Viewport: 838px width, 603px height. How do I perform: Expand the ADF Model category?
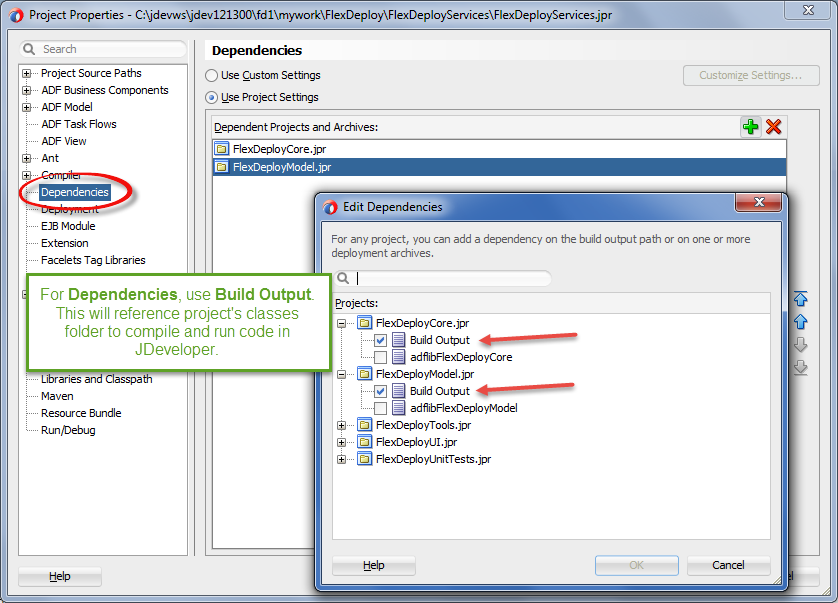26,107
